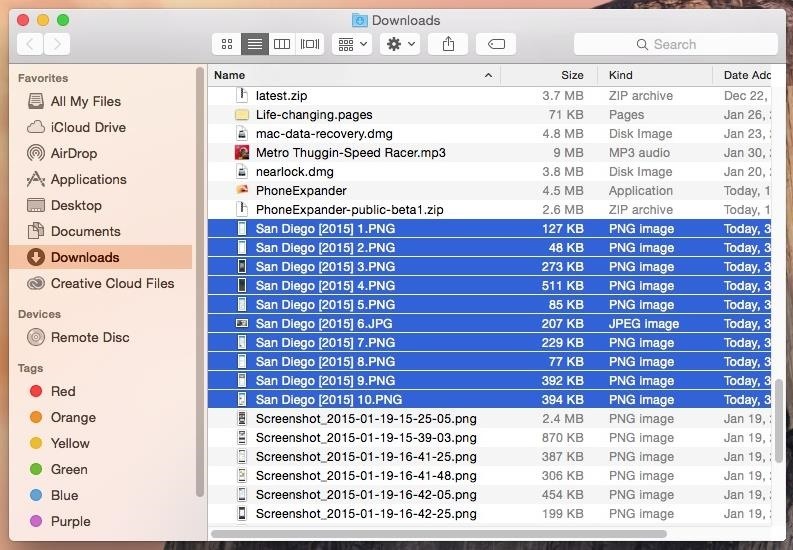Select the latest.zip file
The width and height of the screenshot is (793, 550).
coord(490,96)
